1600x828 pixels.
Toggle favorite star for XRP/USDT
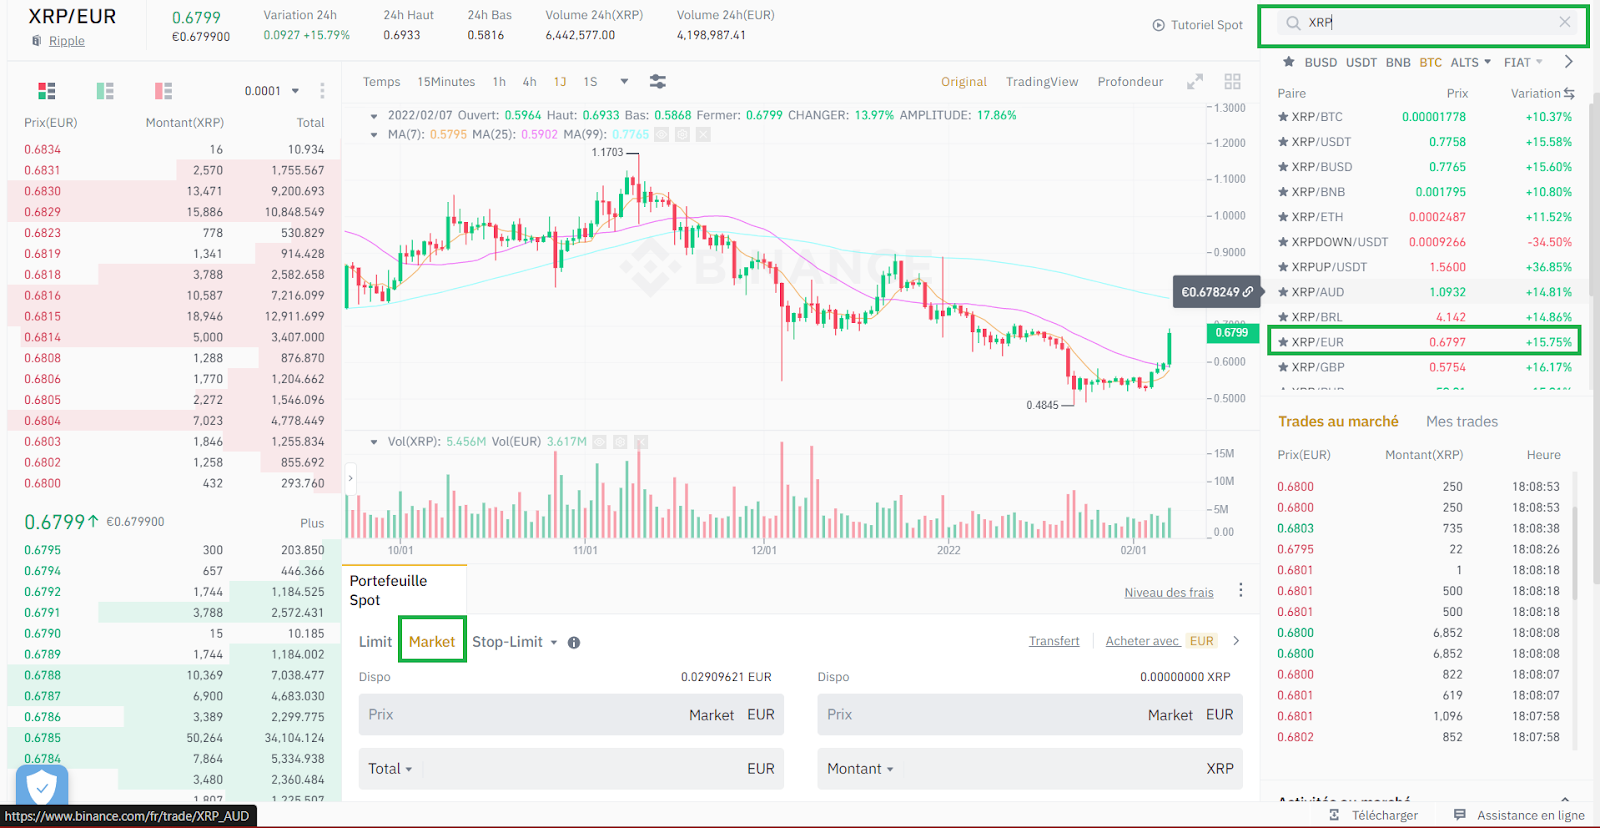pyautogui.click(x=1283, y=142)
